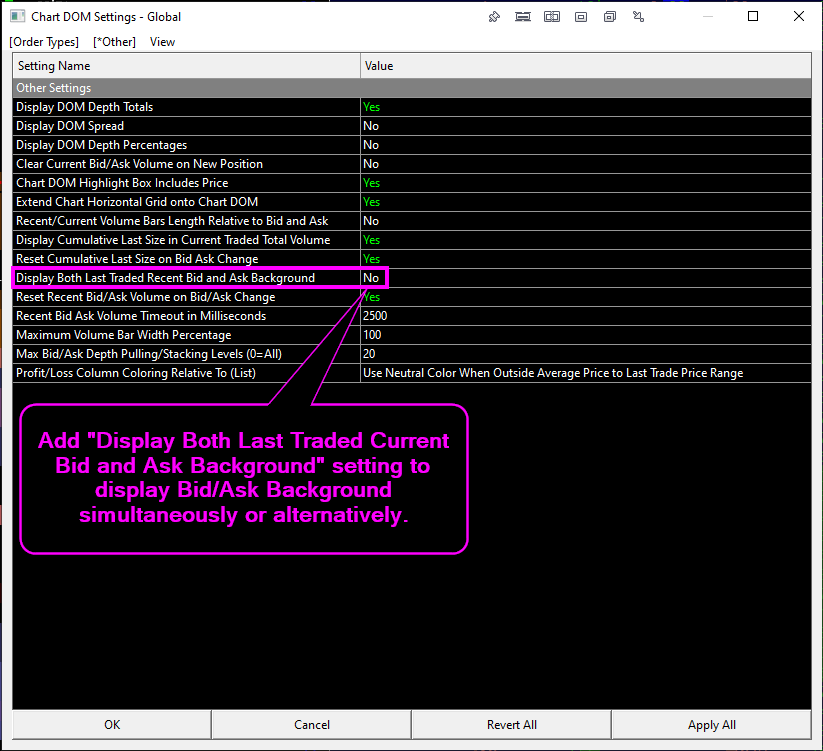Image resolution: width=823 pixels, height=751 pixels.
Task: Toggle Reset Recent Bid/Ask Volume Yes value
Action: pyautogui.click(x=586, y=297)
